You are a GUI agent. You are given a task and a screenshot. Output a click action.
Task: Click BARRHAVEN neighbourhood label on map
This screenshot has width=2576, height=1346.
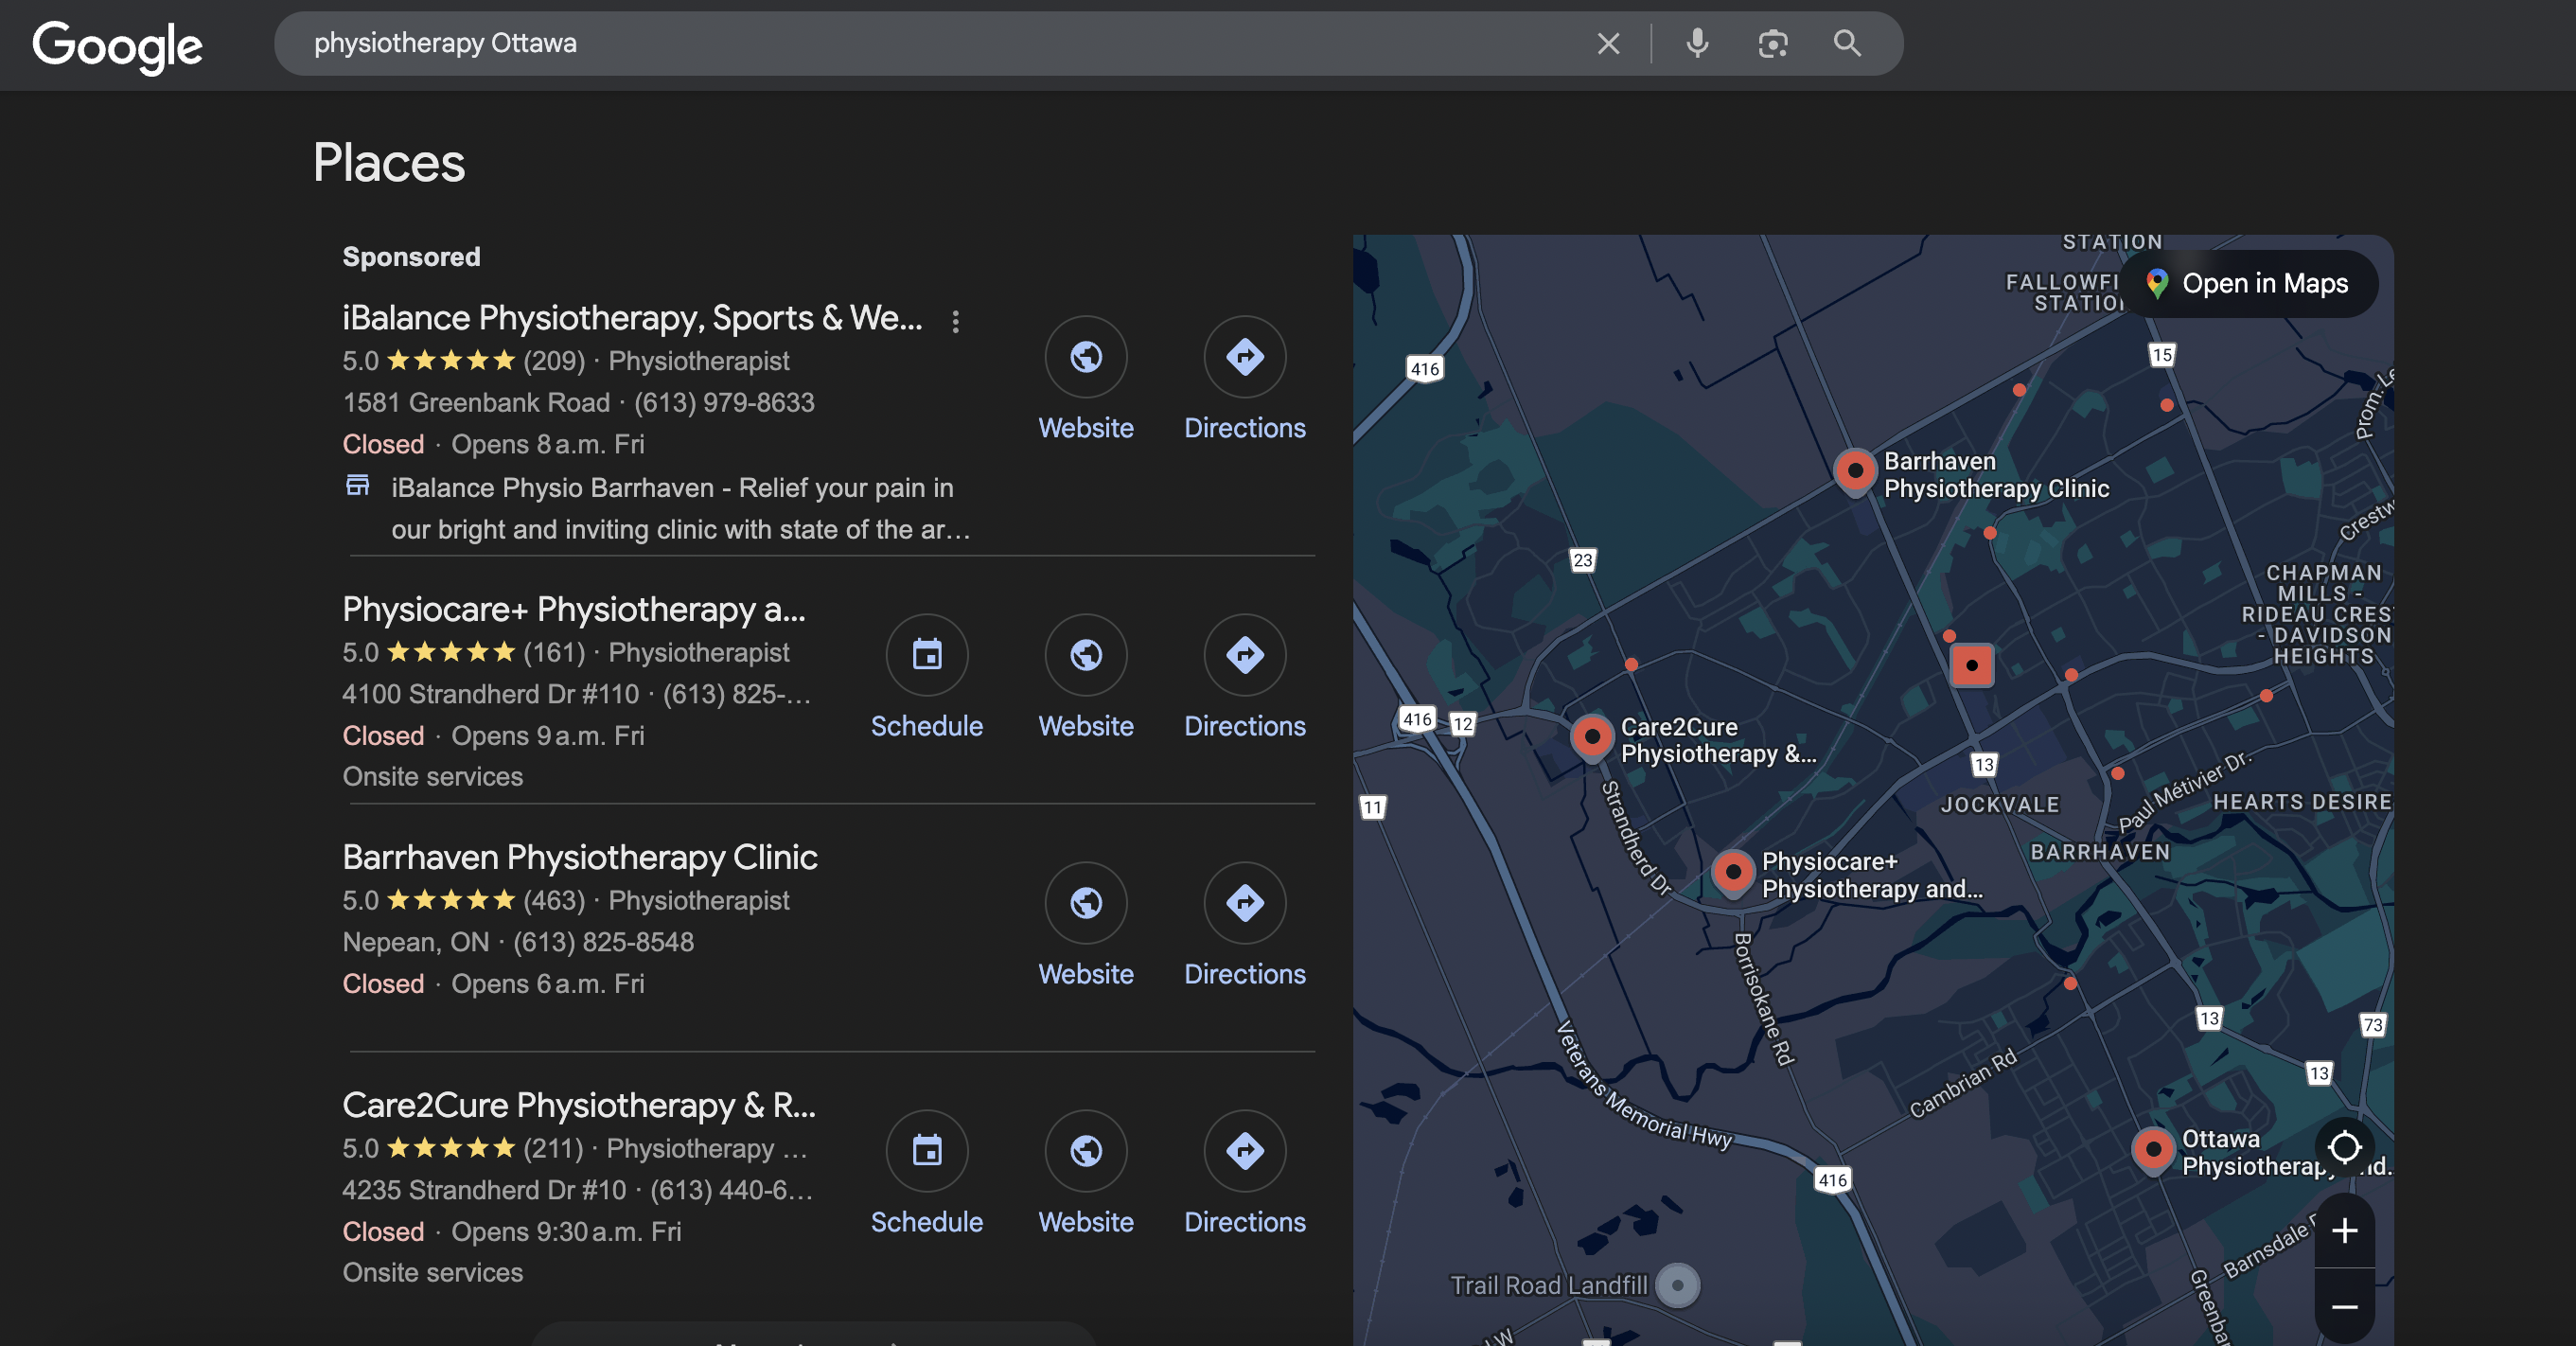(2100, 852)
